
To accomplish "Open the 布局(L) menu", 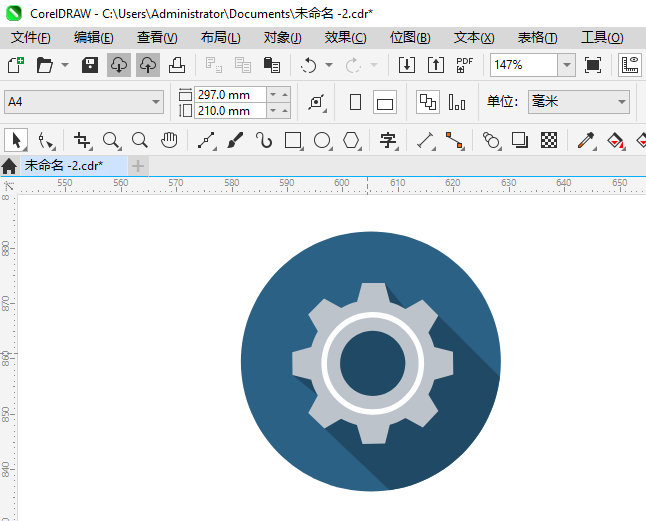I will pos(220,37).
